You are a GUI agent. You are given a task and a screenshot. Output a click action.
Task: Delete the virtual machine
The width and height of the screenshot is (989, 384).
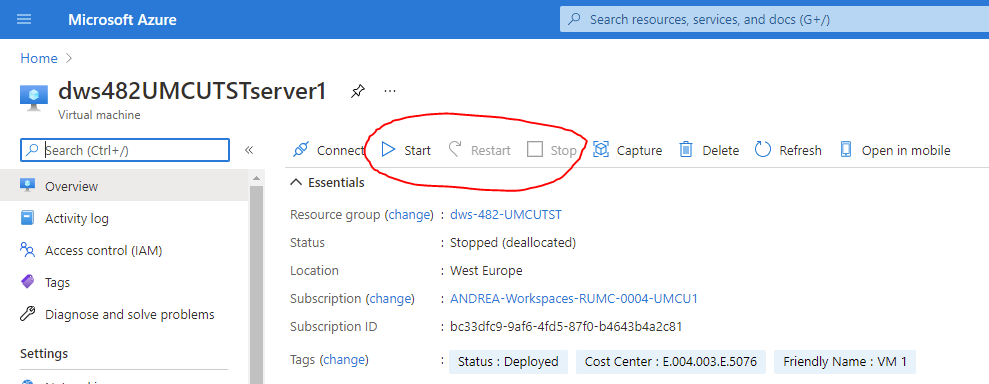pyautogui.click(x=708, y=150)
